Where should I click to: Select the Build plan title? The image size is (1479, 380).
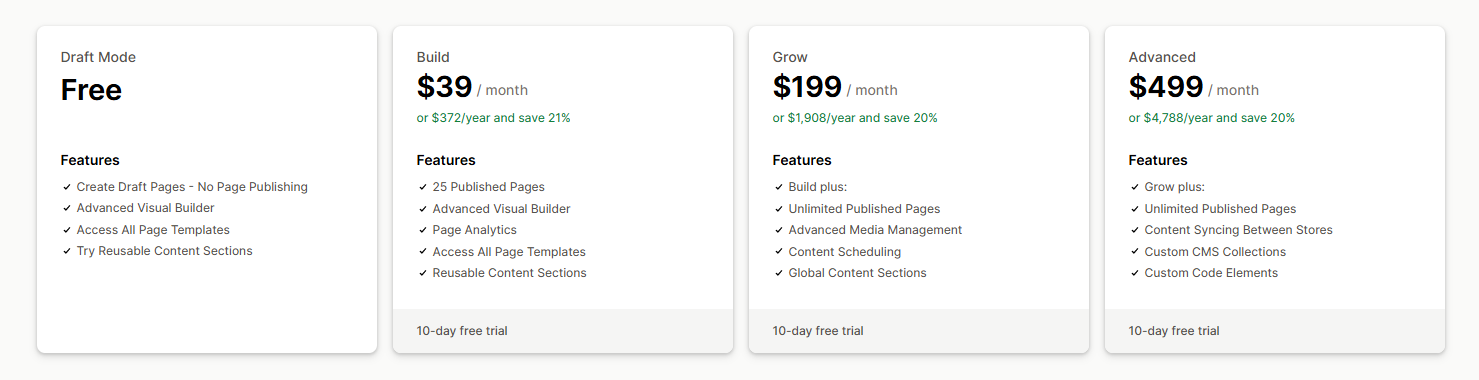[433, 57]
